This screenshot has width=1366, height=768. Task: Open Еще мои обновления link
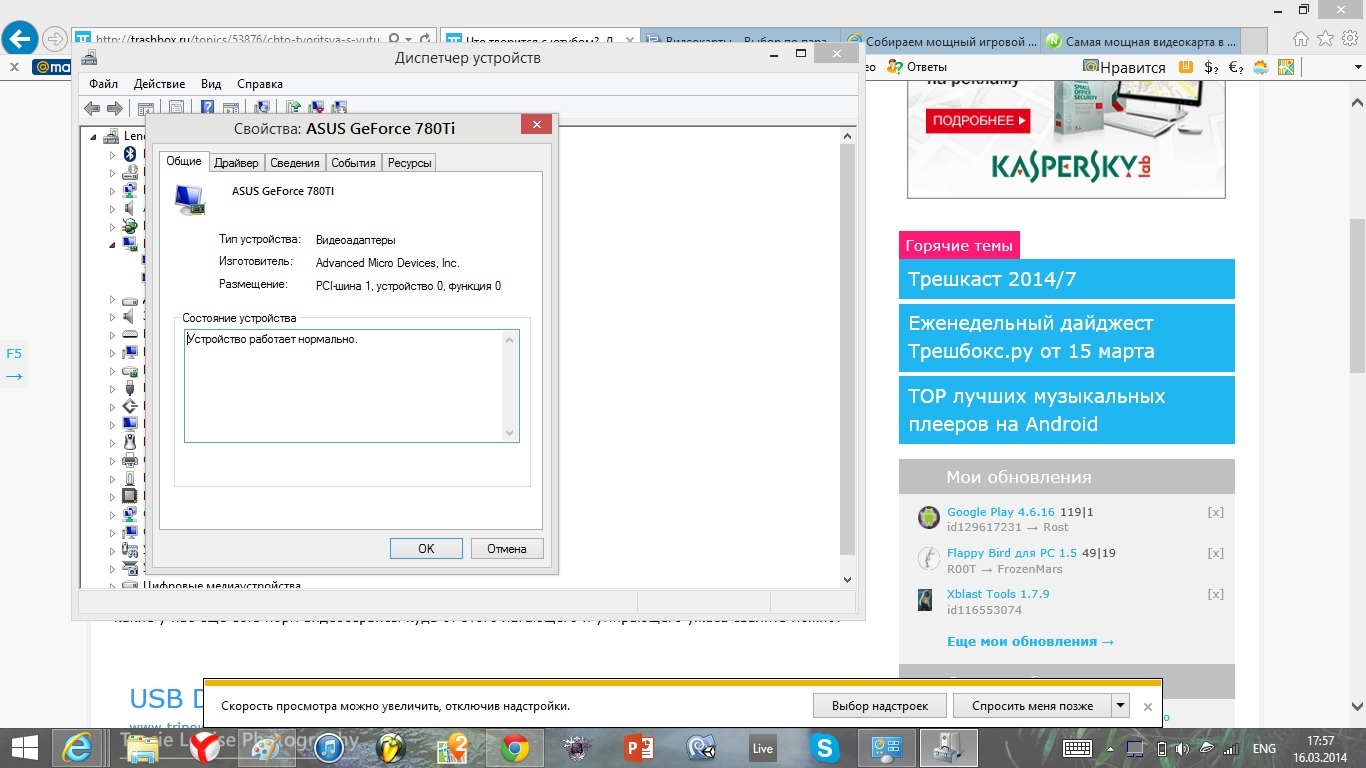pyautogui.click(x=1030, y=641)
